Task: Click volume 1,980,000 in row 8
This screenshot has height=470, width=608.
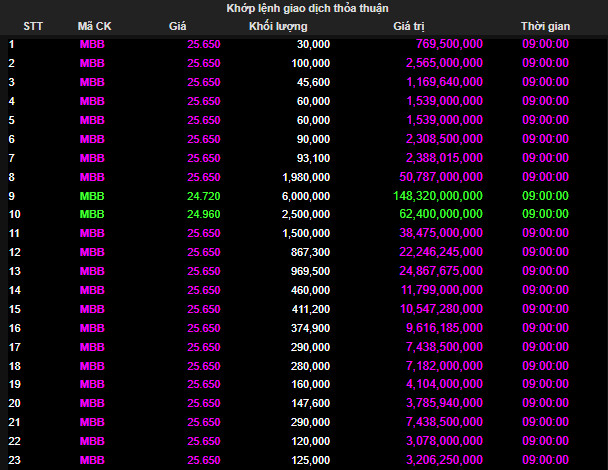Action: 306,177
